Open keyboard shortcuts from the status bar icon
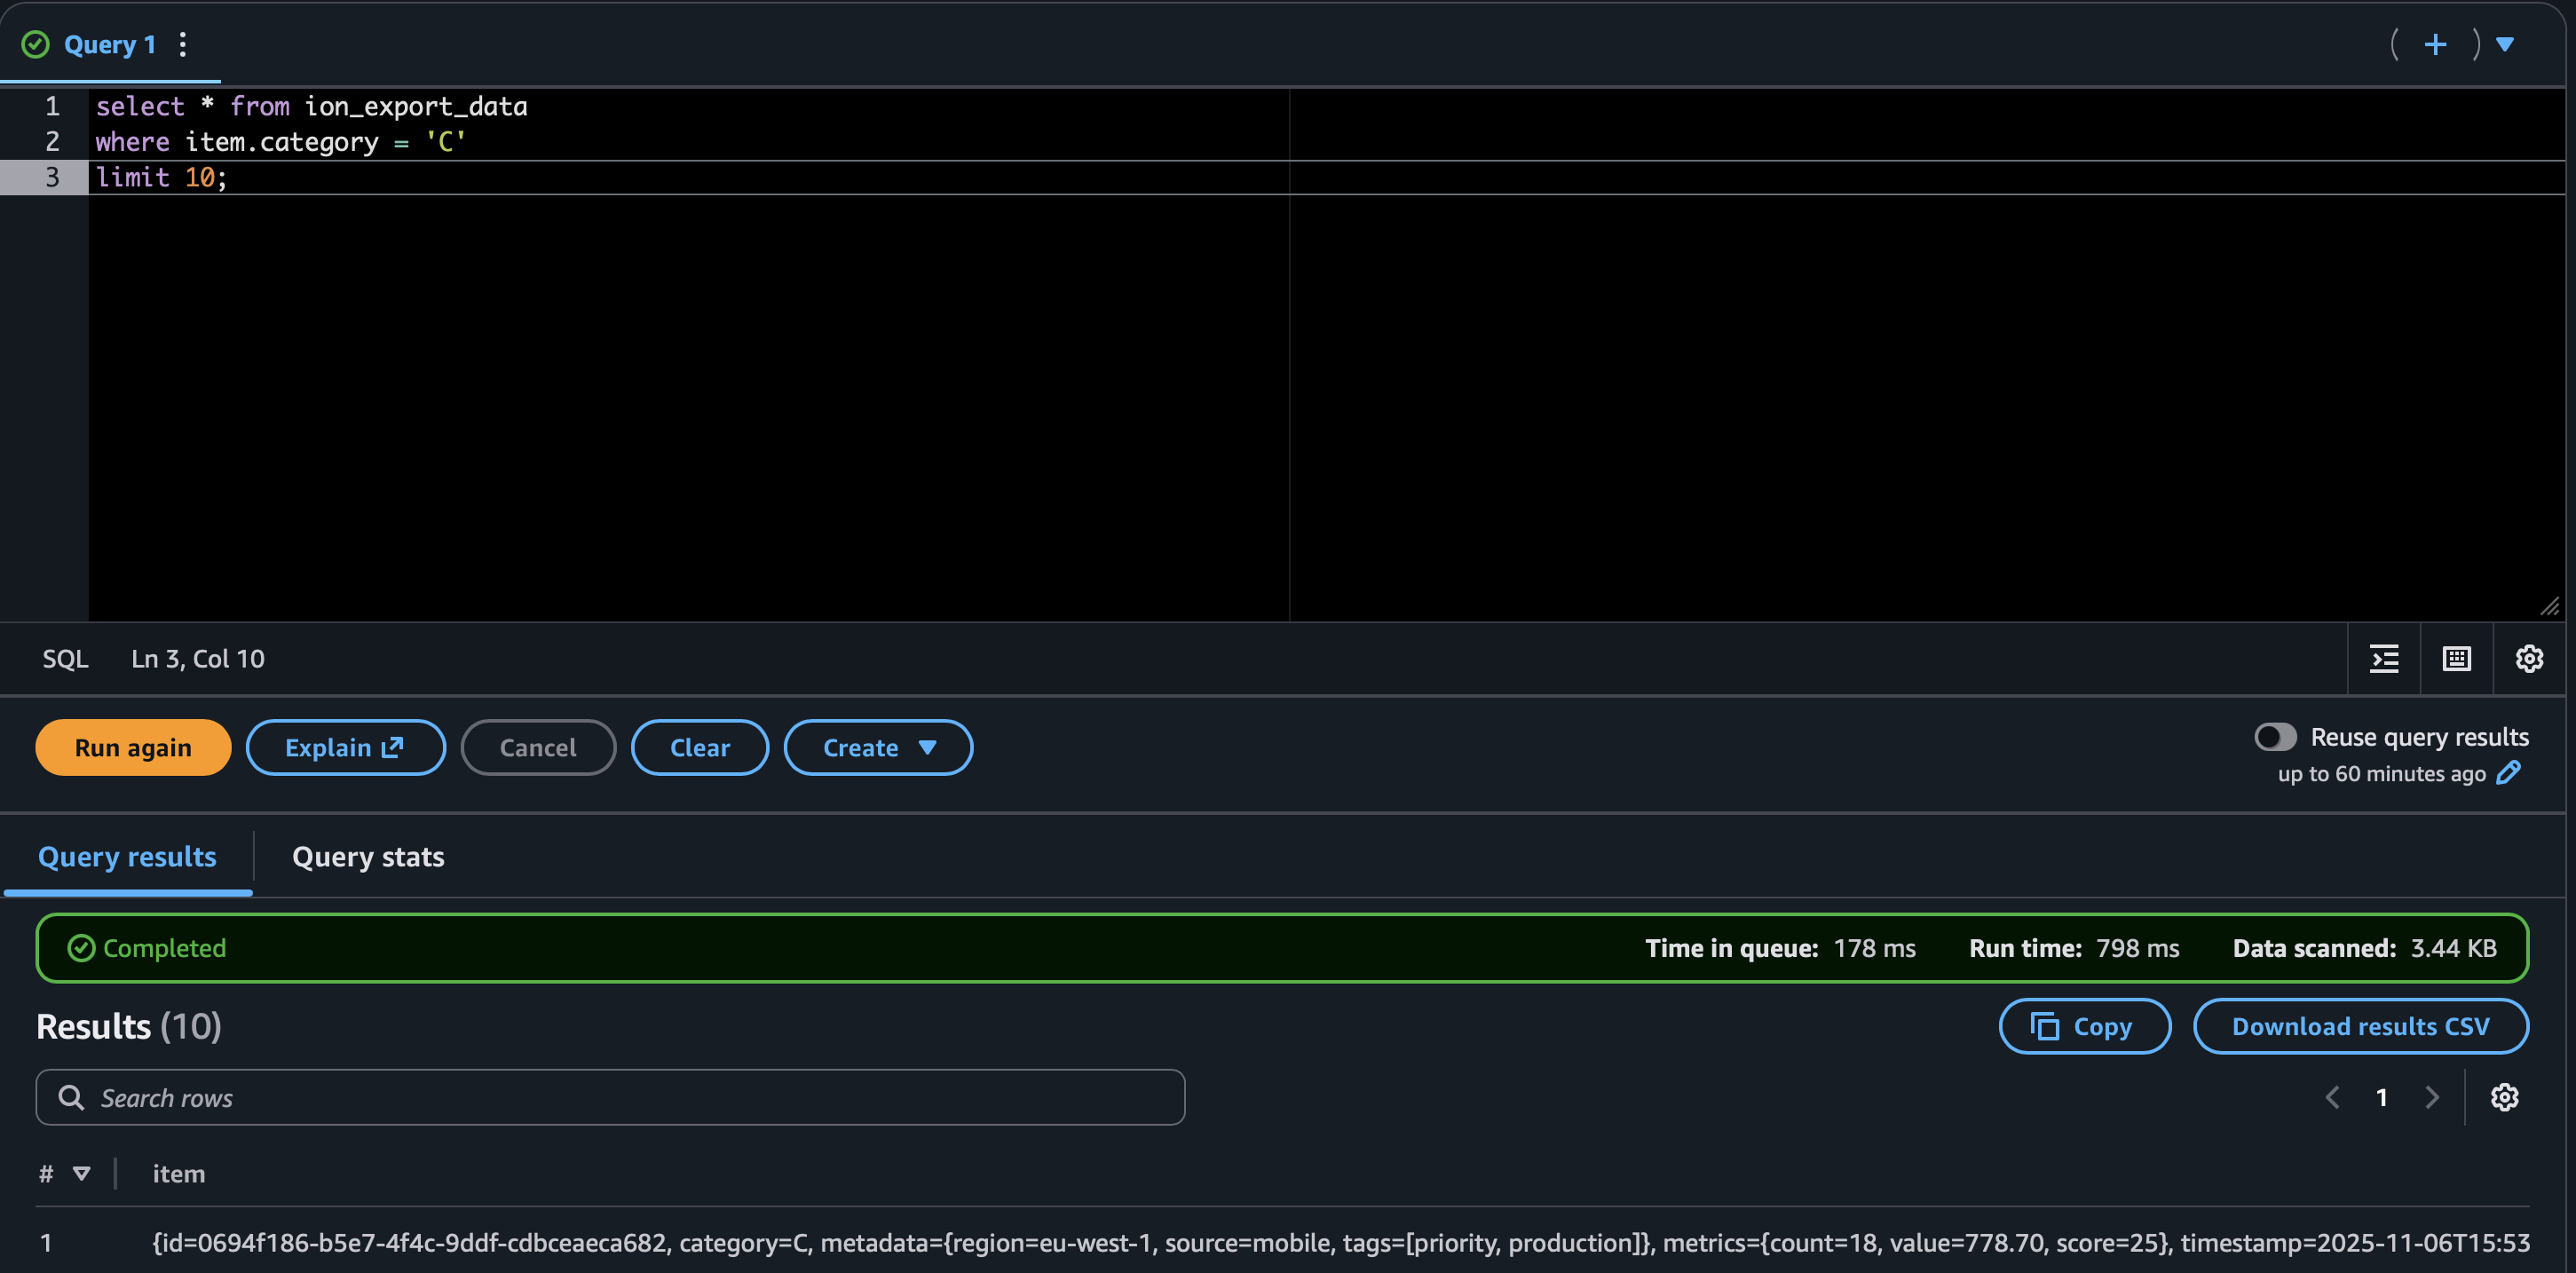Image resolution: width=2576 pixels, height=1273 pixels. pyautogui.click(x=2456, y=658)
